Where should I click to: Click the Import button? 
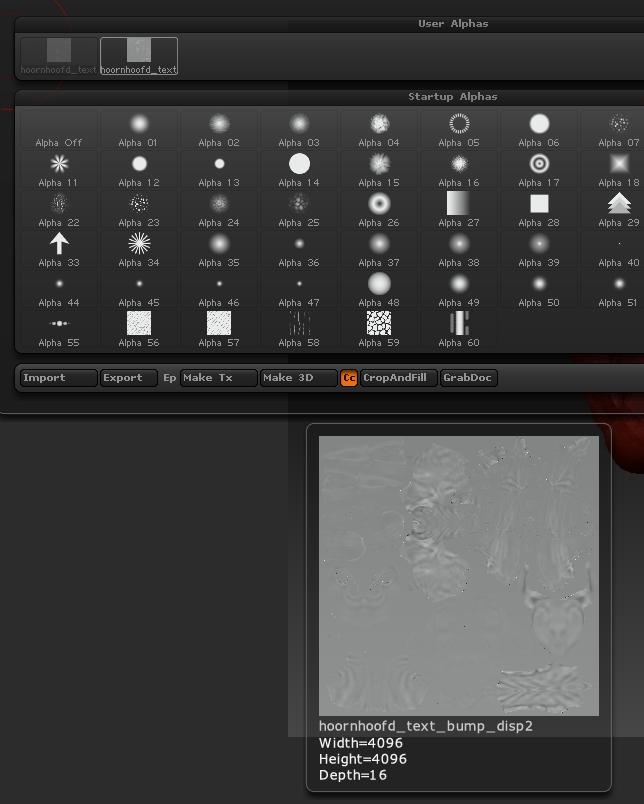[x=58, y=378]
